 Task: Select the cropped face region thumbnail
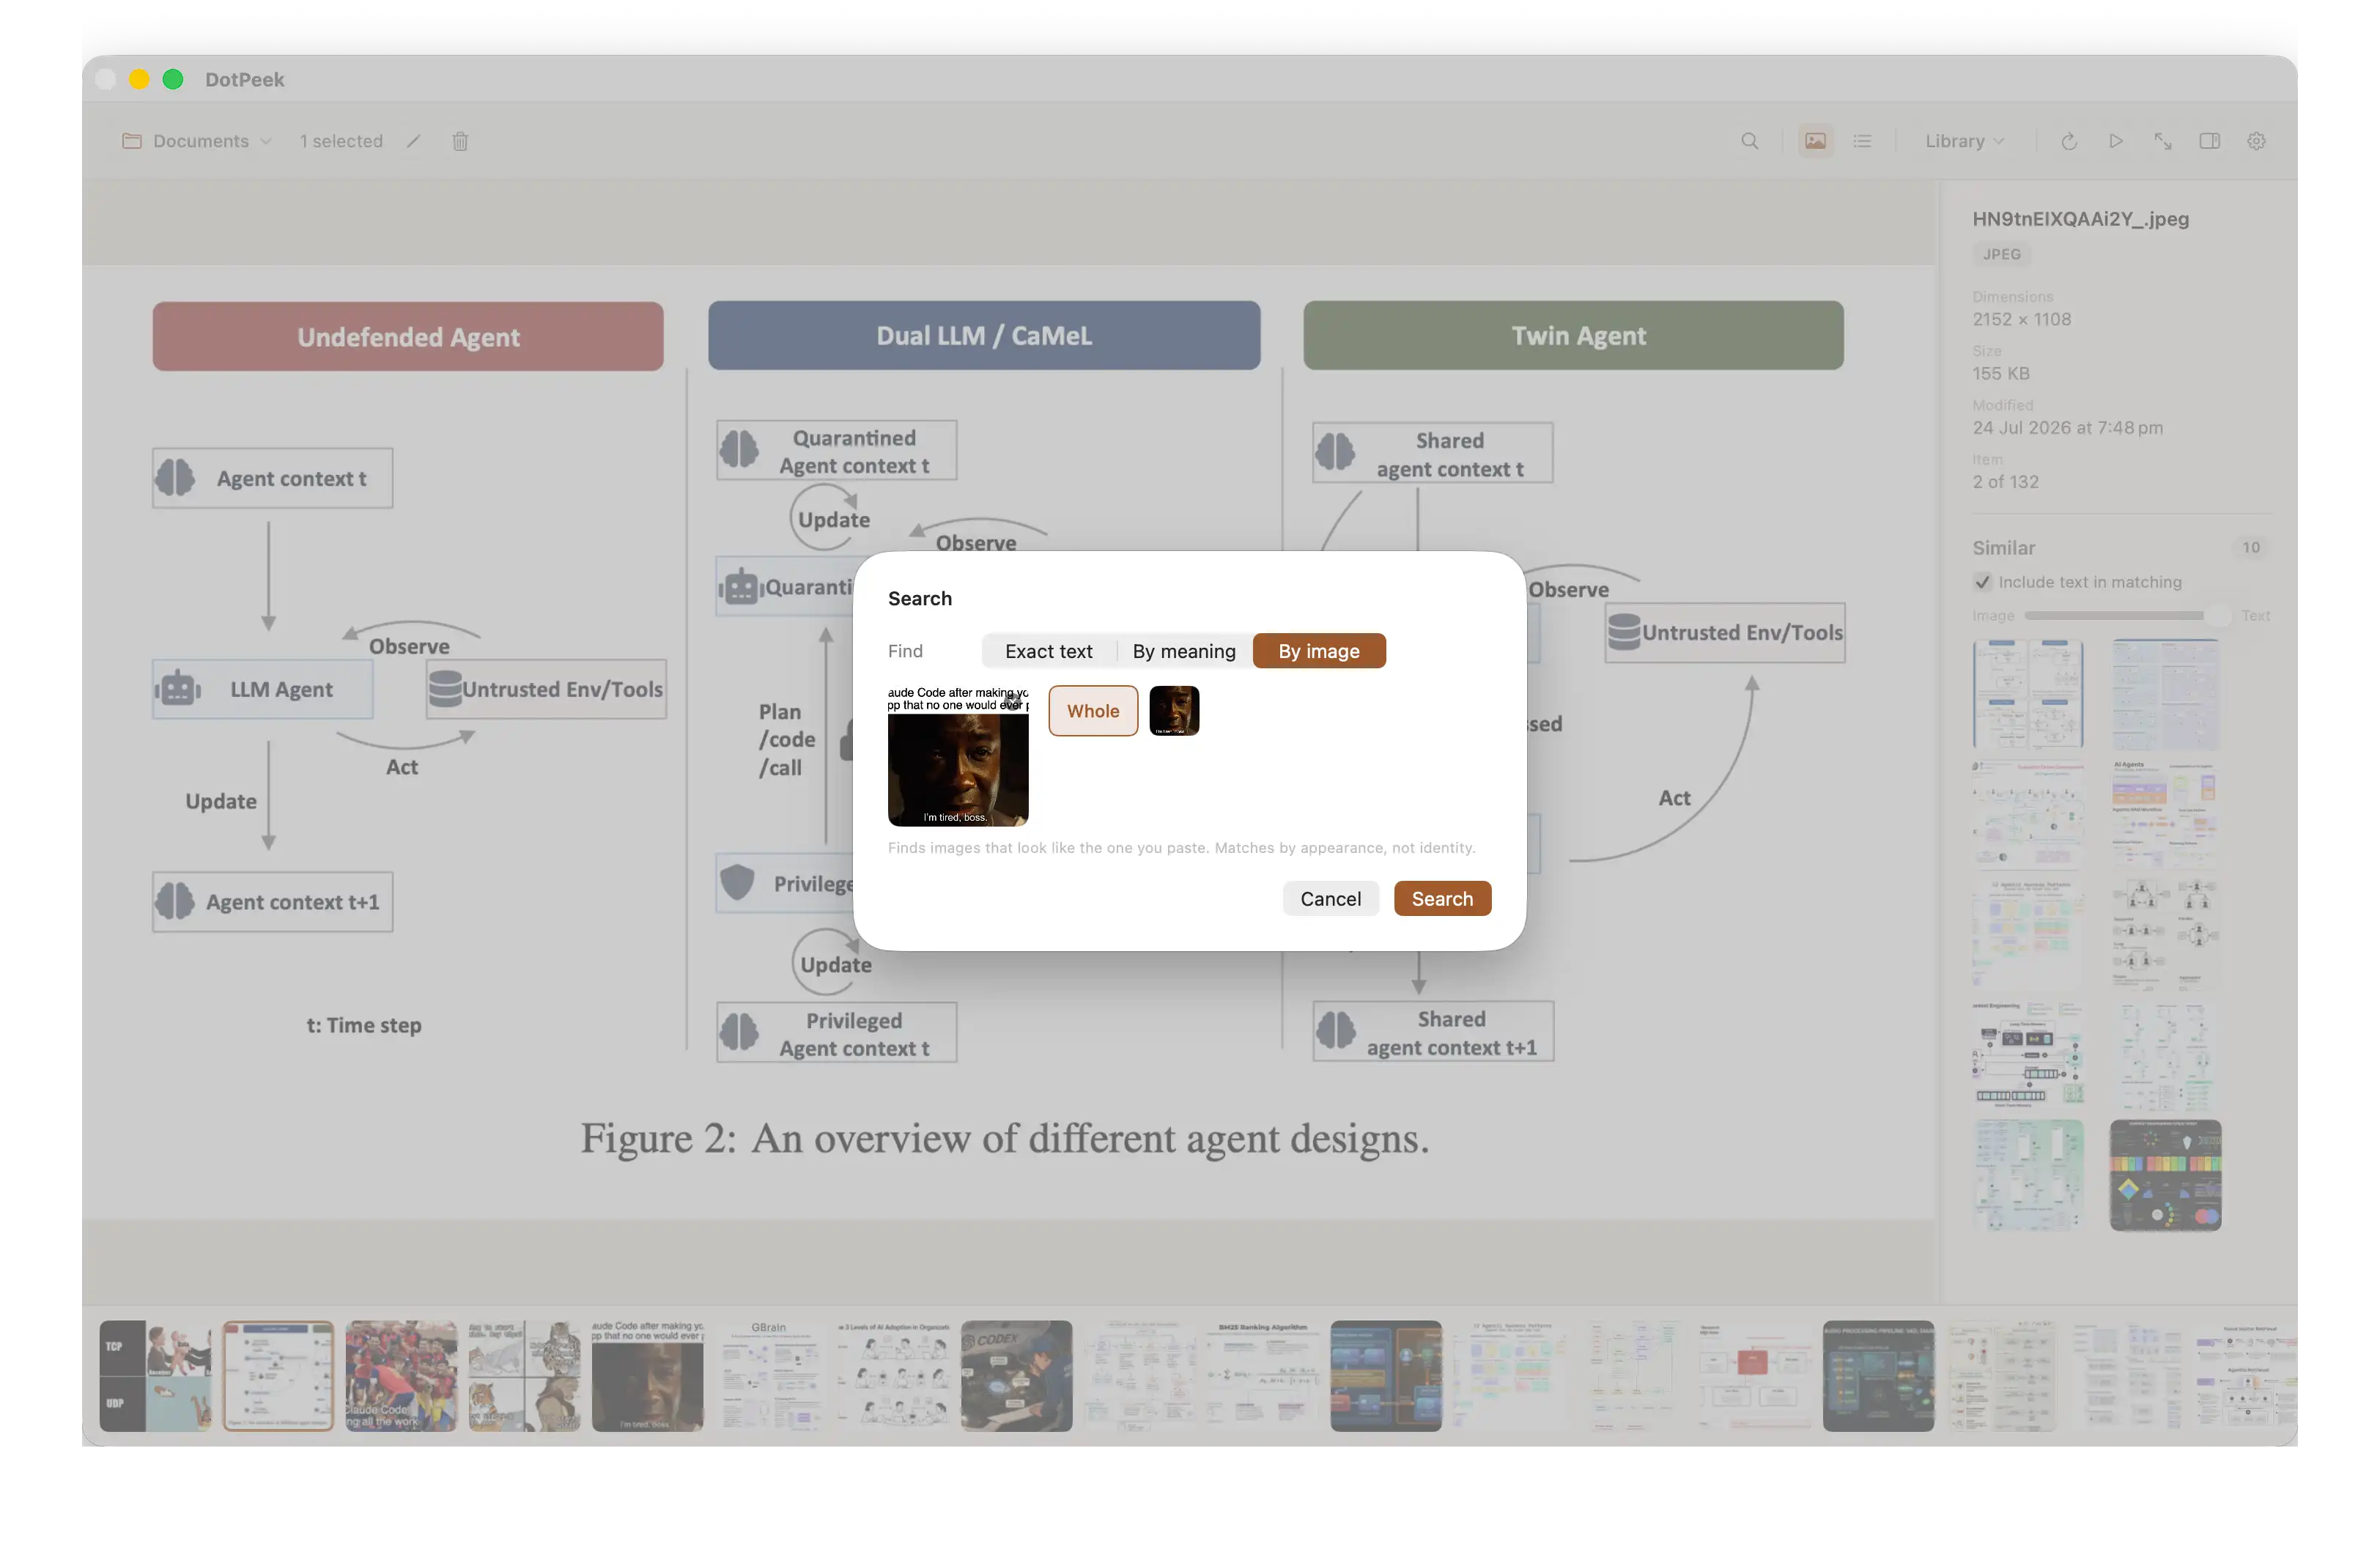[x=1174, y=711]
